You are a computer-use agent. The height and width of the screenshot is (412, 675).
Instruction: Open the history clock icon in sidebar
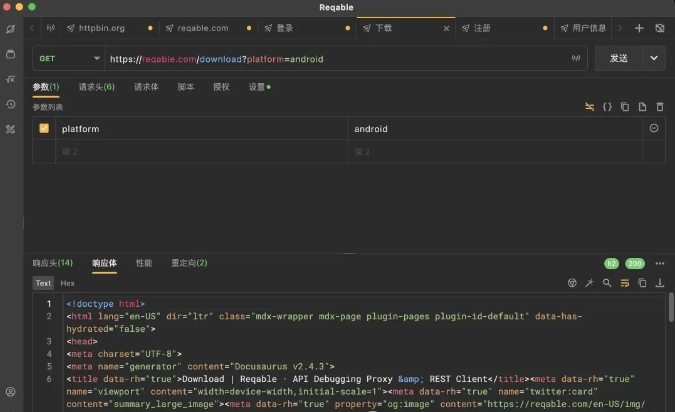pyautogui.click(x=10, y=104)
